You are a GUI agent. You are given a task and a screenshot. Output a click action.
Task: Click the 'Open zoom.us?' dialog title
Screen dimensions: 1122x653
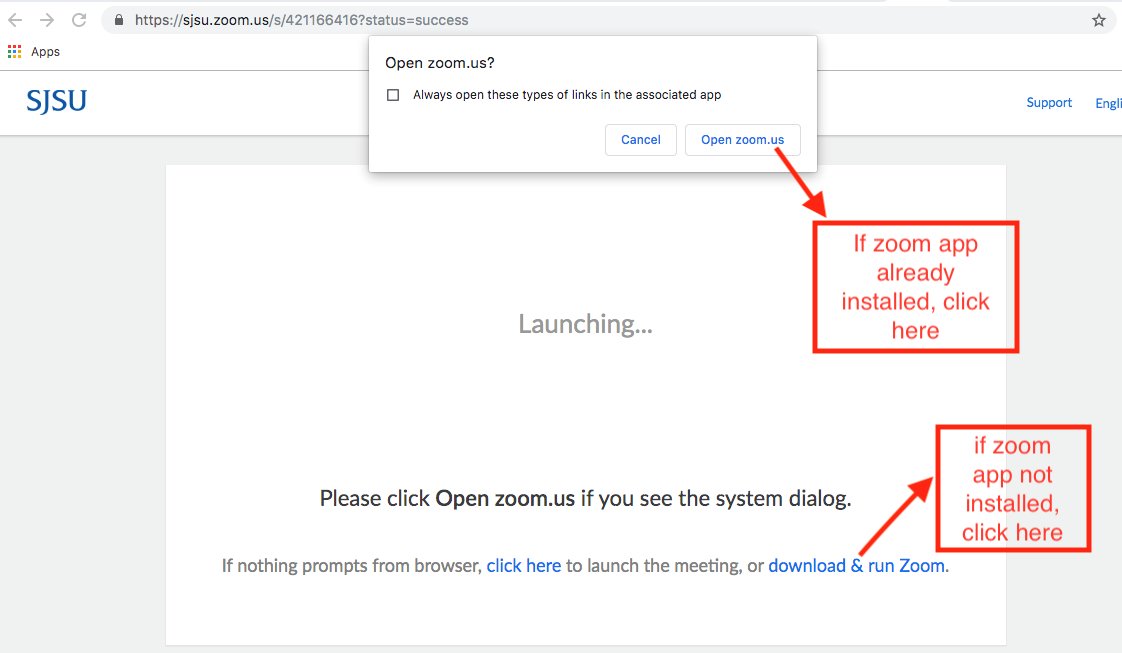point(440,63)
